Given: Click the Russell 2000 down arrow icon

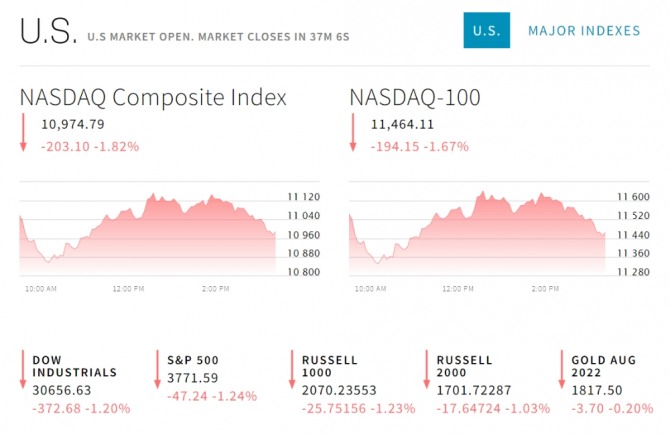Looking at the screenshot, I should 427,370.
